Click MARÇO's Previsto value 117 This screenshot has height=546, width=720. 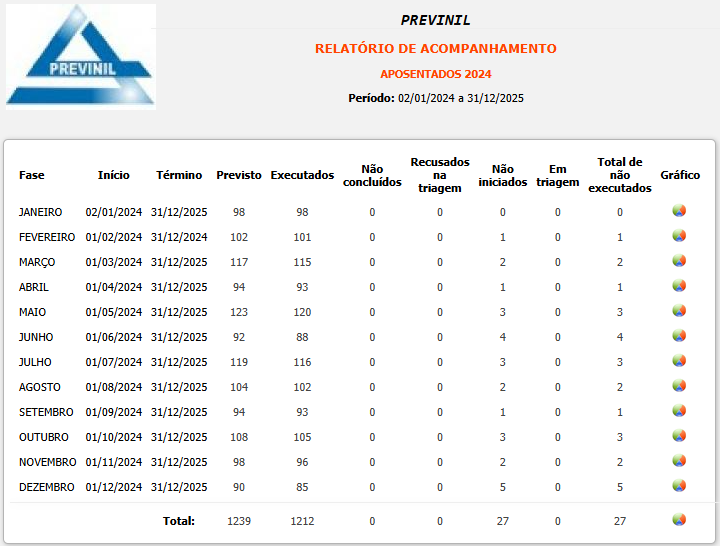(239, 262)
